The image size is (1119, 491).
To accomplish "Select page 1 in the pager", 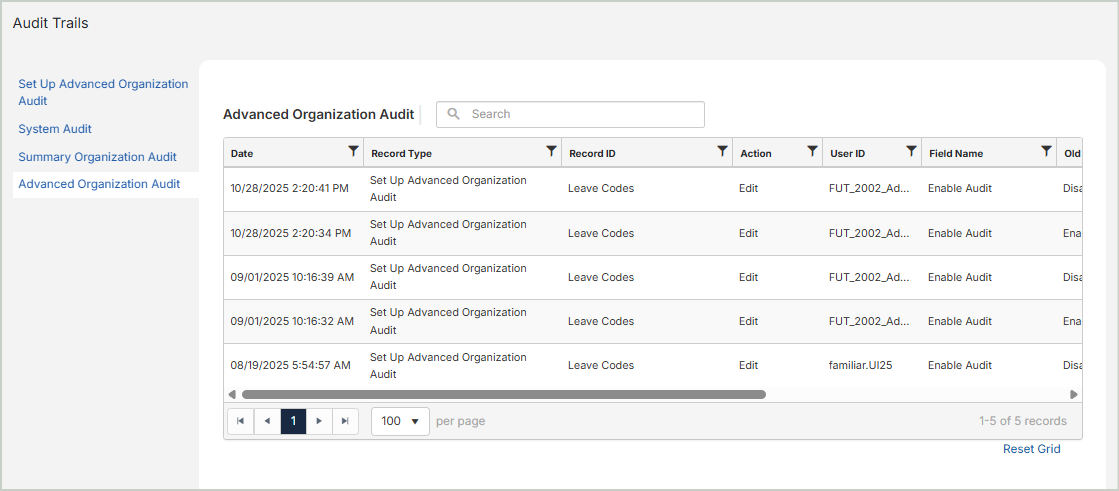I will click(x=293, y=421).
